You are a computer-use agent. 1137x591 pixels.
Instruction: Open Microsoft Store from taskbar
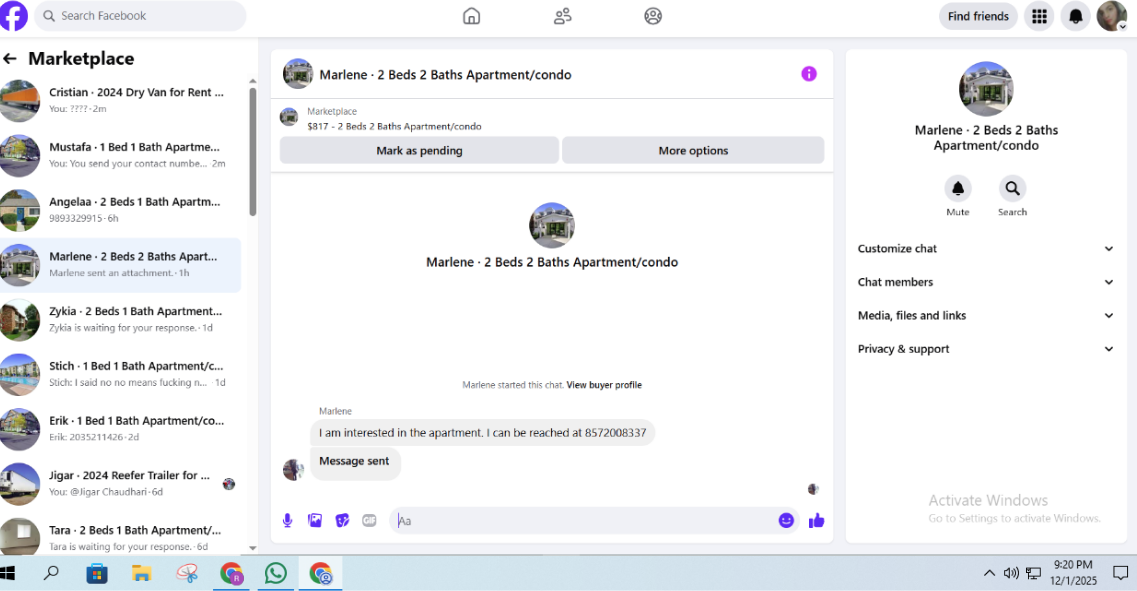96,574
